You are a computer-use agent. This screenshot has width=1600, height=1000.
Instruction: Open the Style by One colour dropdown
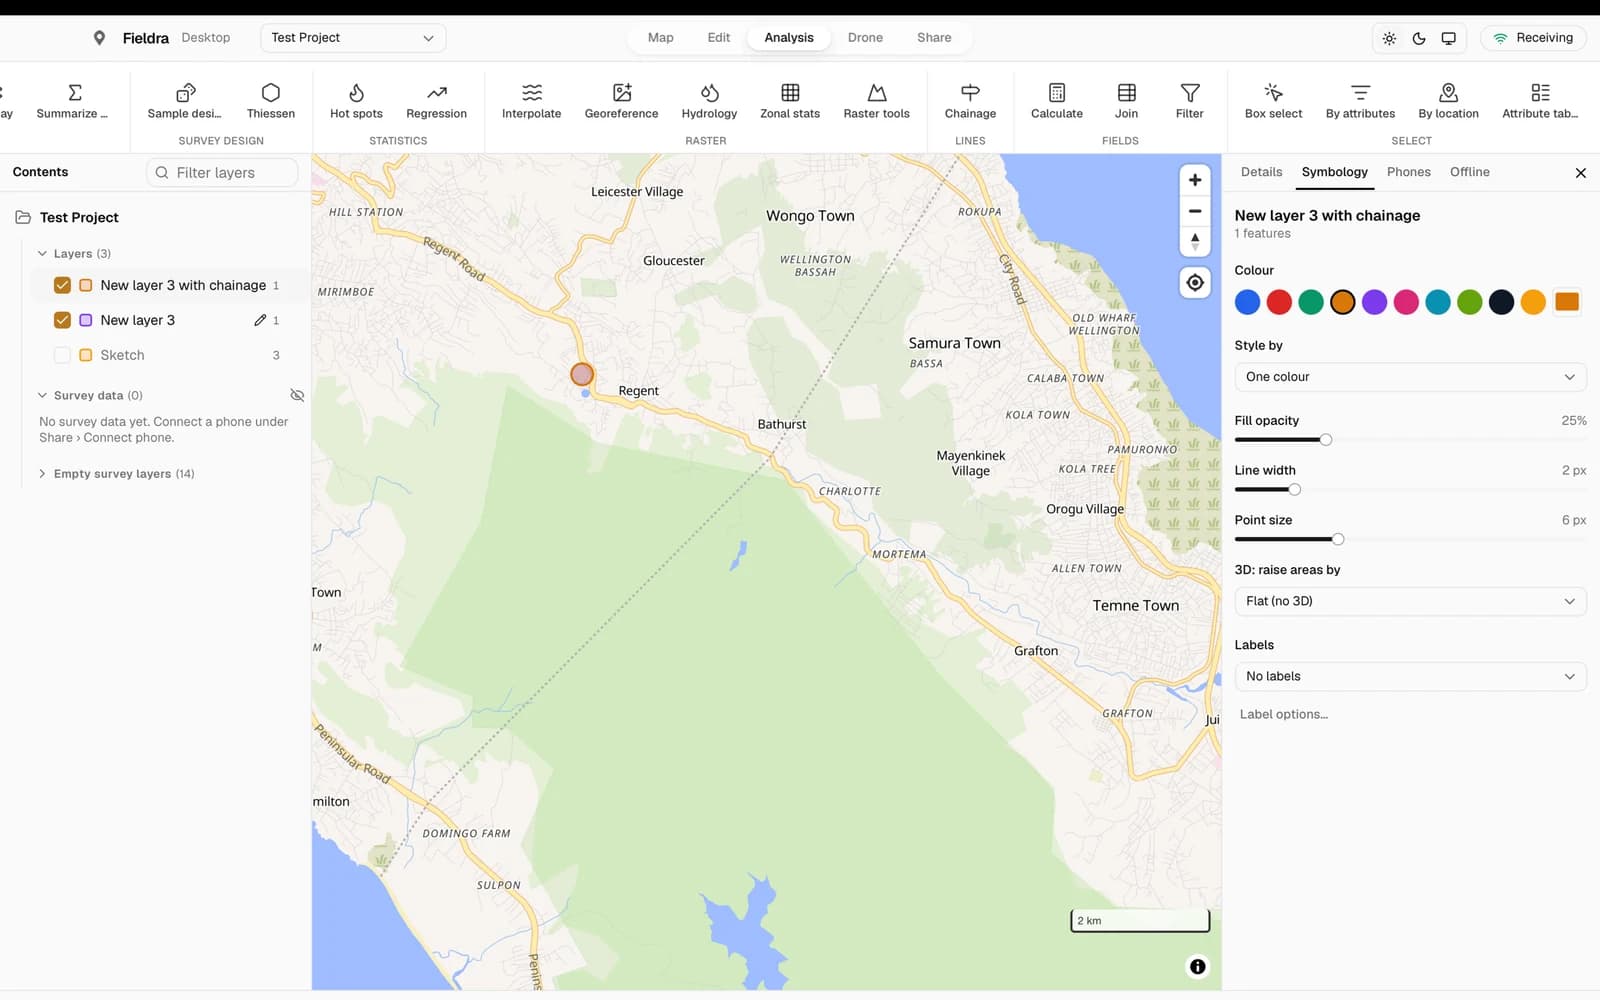click(x=1410, y=377)
